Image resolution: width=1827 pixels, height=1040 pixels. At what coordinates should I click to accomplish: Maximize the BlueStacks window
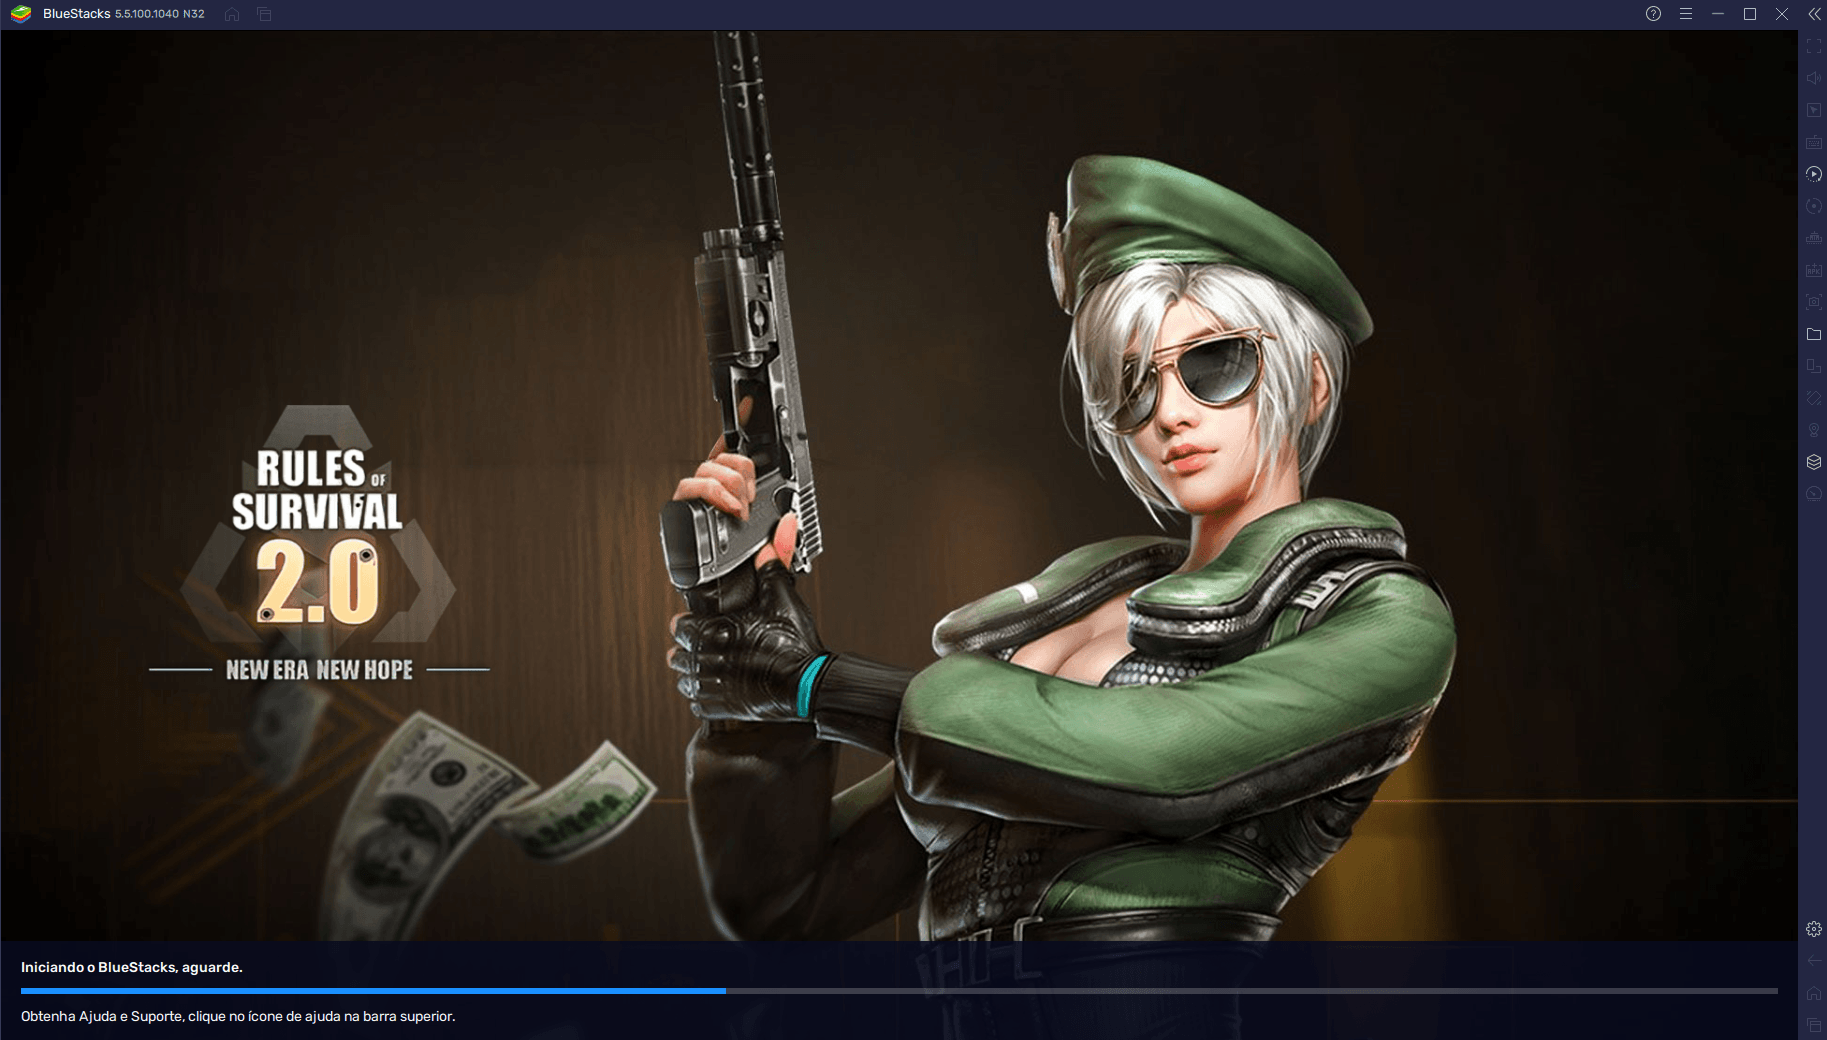1750,14
